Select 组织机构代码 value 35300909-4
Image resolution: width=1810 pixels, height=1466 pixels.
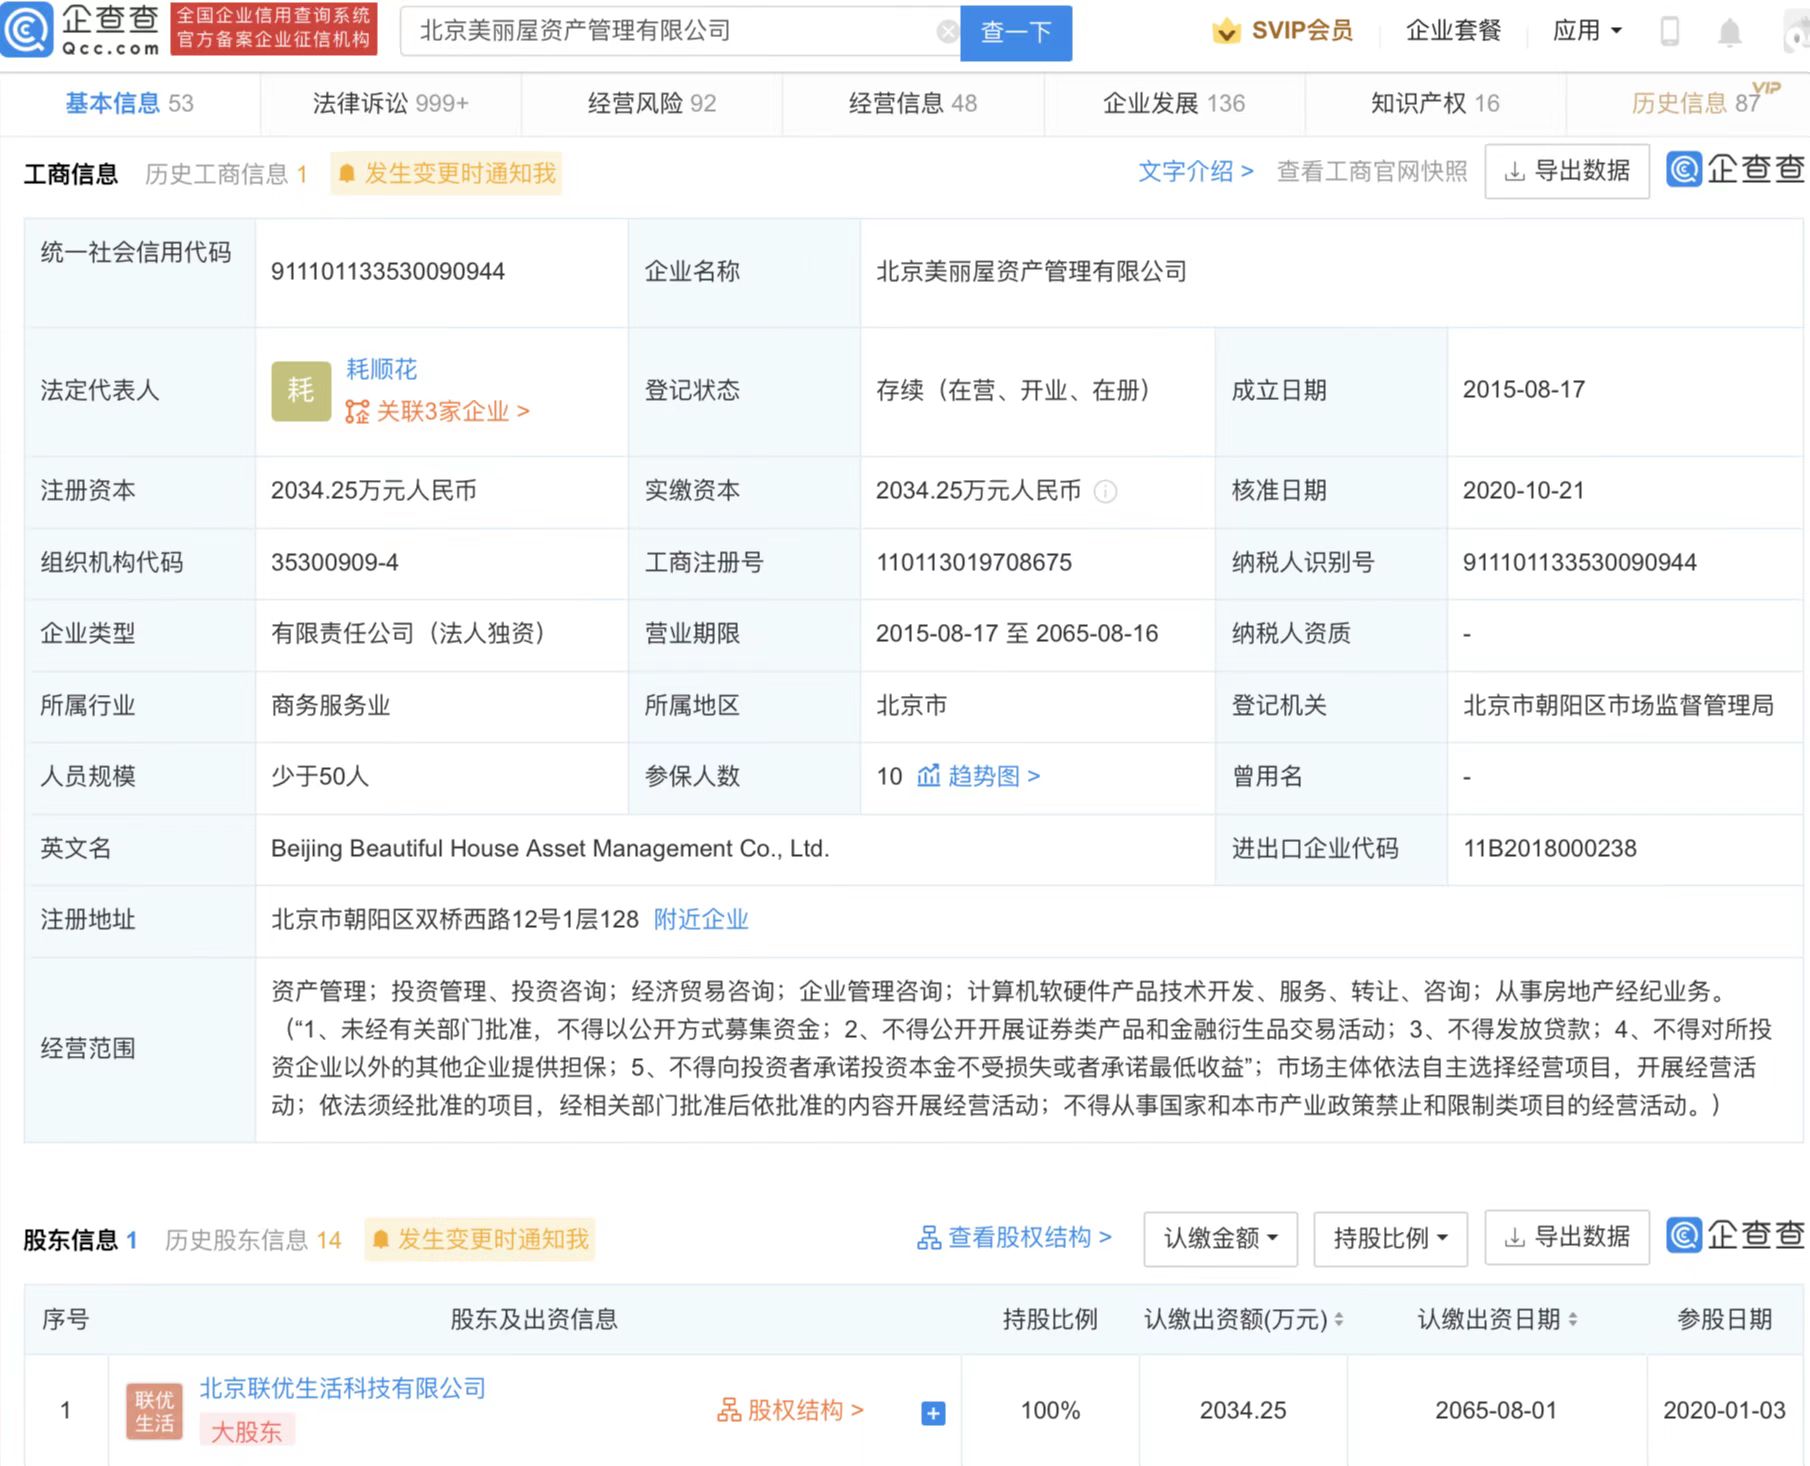334,563
